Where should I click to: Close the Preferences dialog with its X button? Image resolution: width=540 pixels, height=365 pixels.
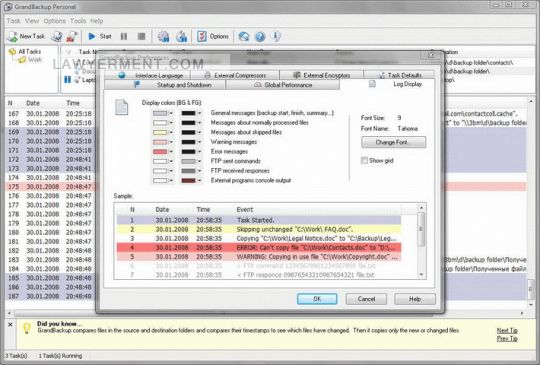(431, 55)
